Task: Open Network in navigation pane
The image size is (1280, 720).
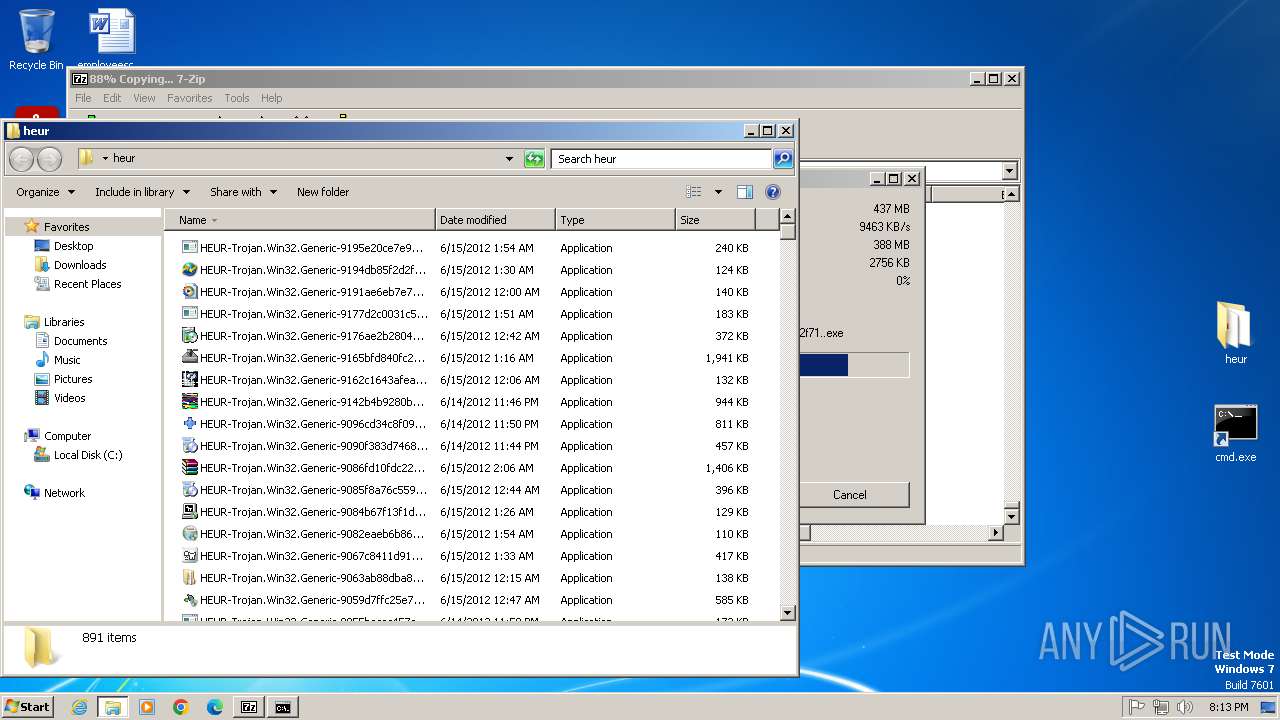Action: coord(64,493)
